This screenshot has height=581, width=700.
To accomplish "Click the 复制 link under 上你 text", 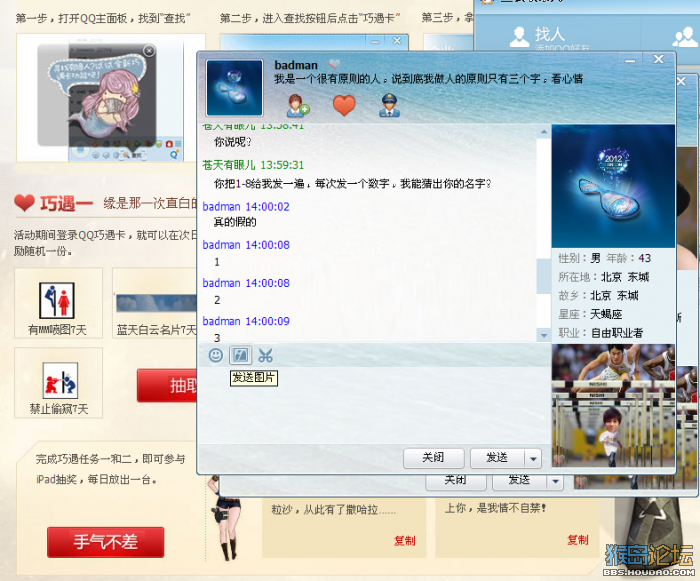I will coord(578,540).
